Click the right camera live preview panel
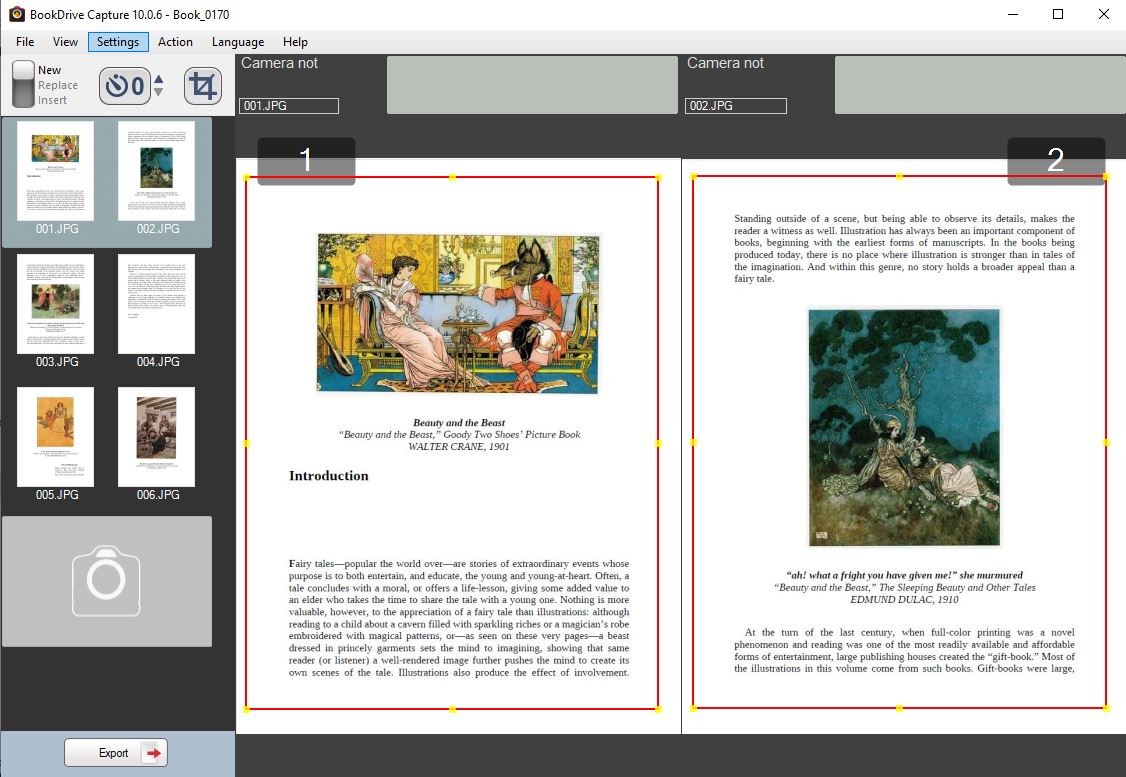1126x777 pixels. 980,85
